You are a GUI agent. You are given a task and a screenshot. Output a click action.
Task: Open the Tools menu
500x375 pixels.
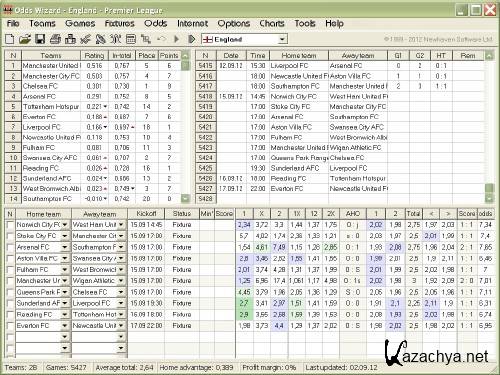[x=305, y=24]
